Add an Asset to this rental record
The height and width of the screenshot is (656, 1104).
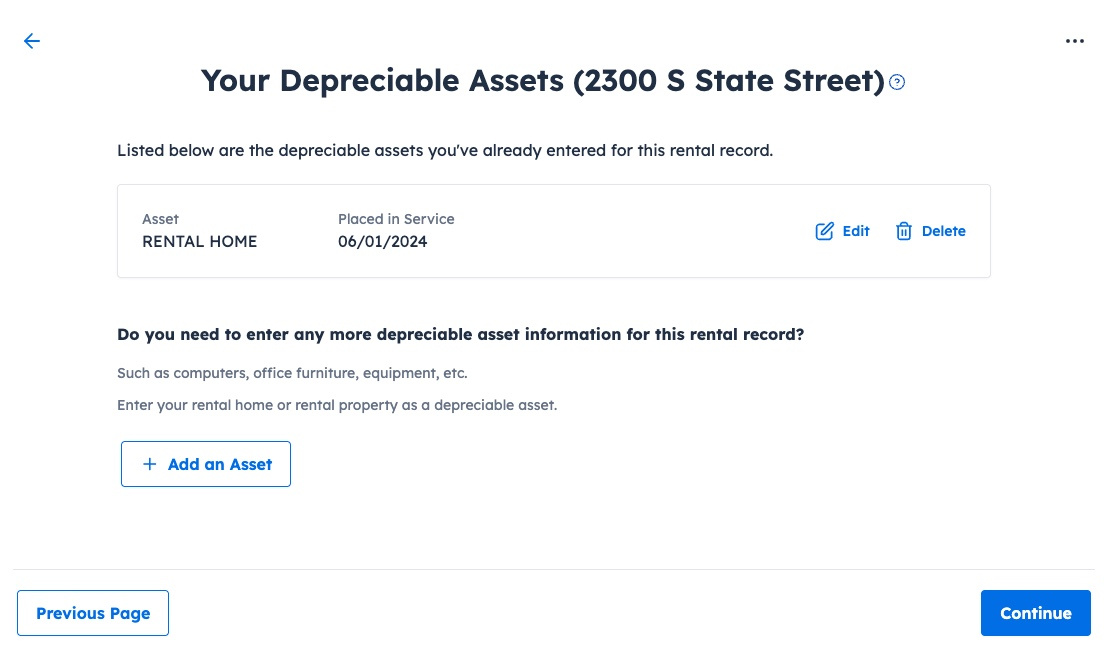coord(206,464)
